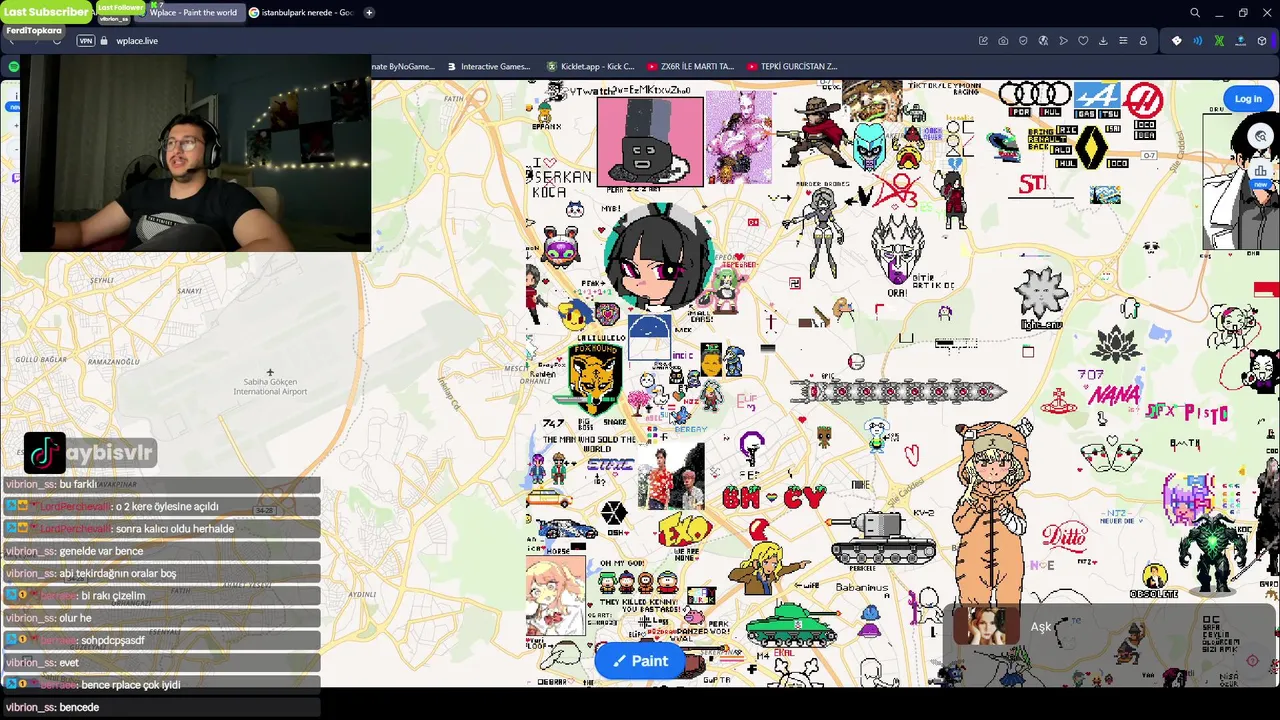Open the downloads icon

1103,41
